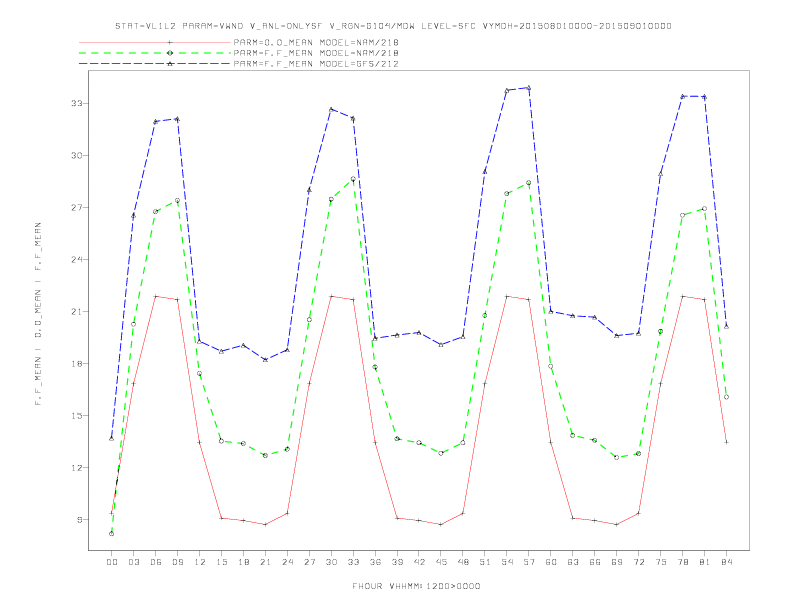This screenshot has width=792, height=612.
Task: Click x-axis forecast hour label 48
Action: point(463,562)
